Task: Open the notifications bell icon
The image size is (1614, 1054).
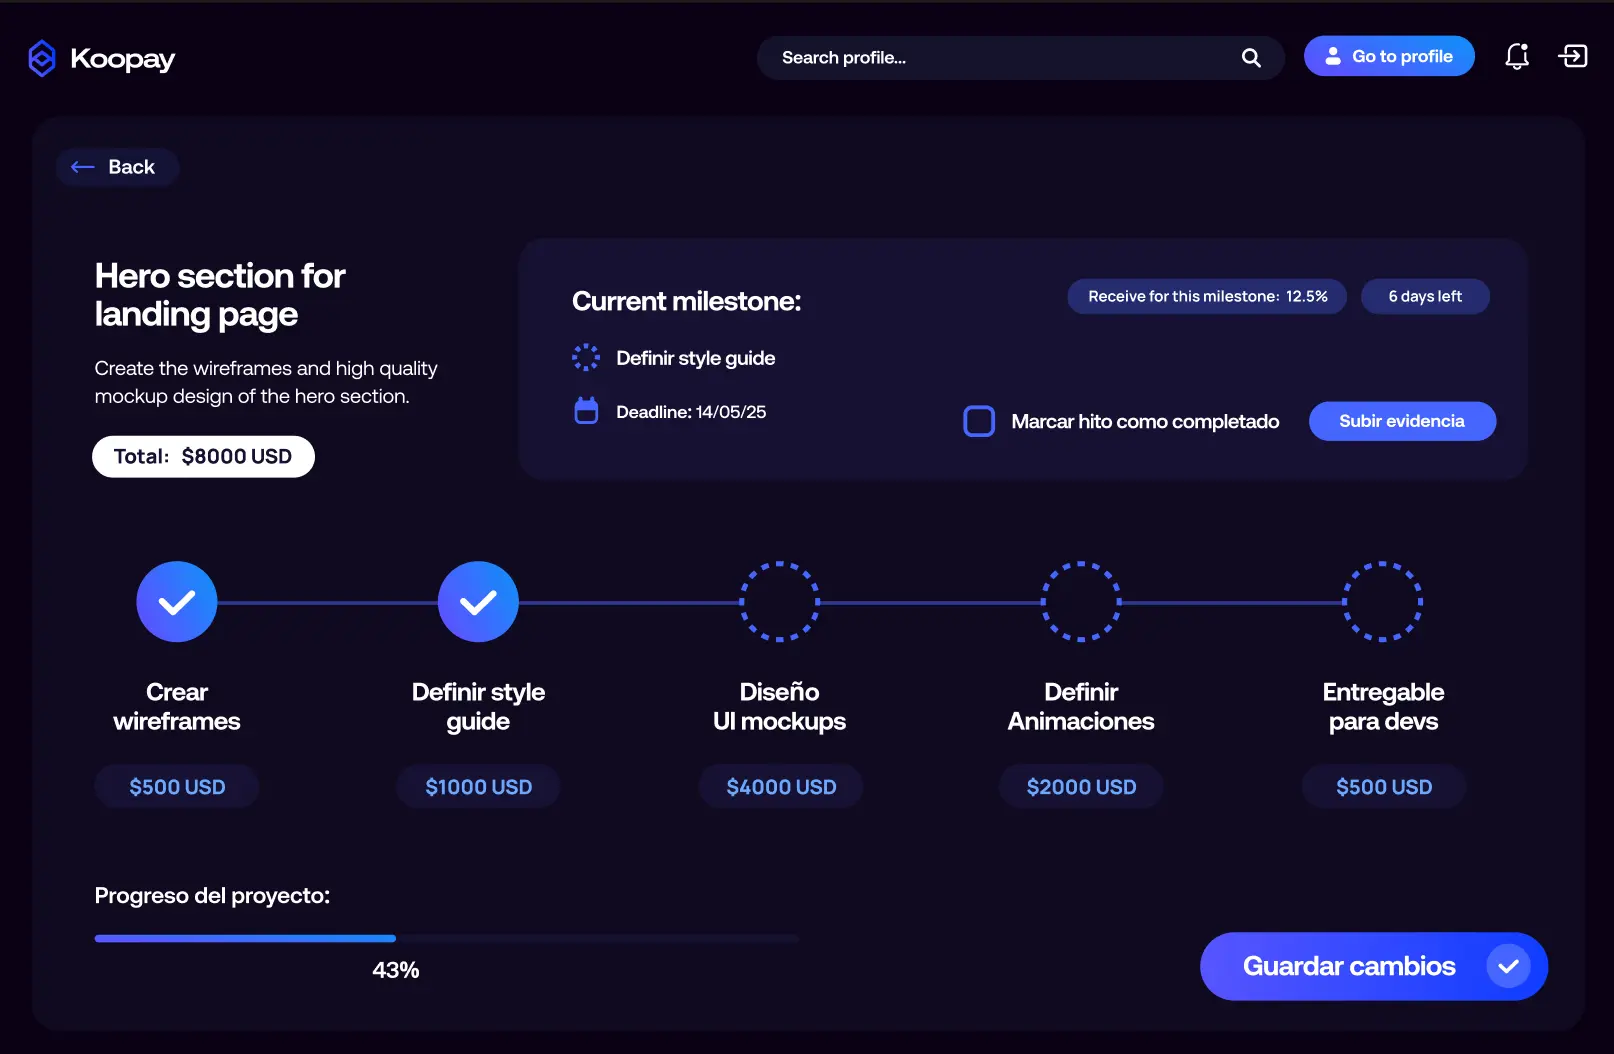Action: coord(1516,56)
